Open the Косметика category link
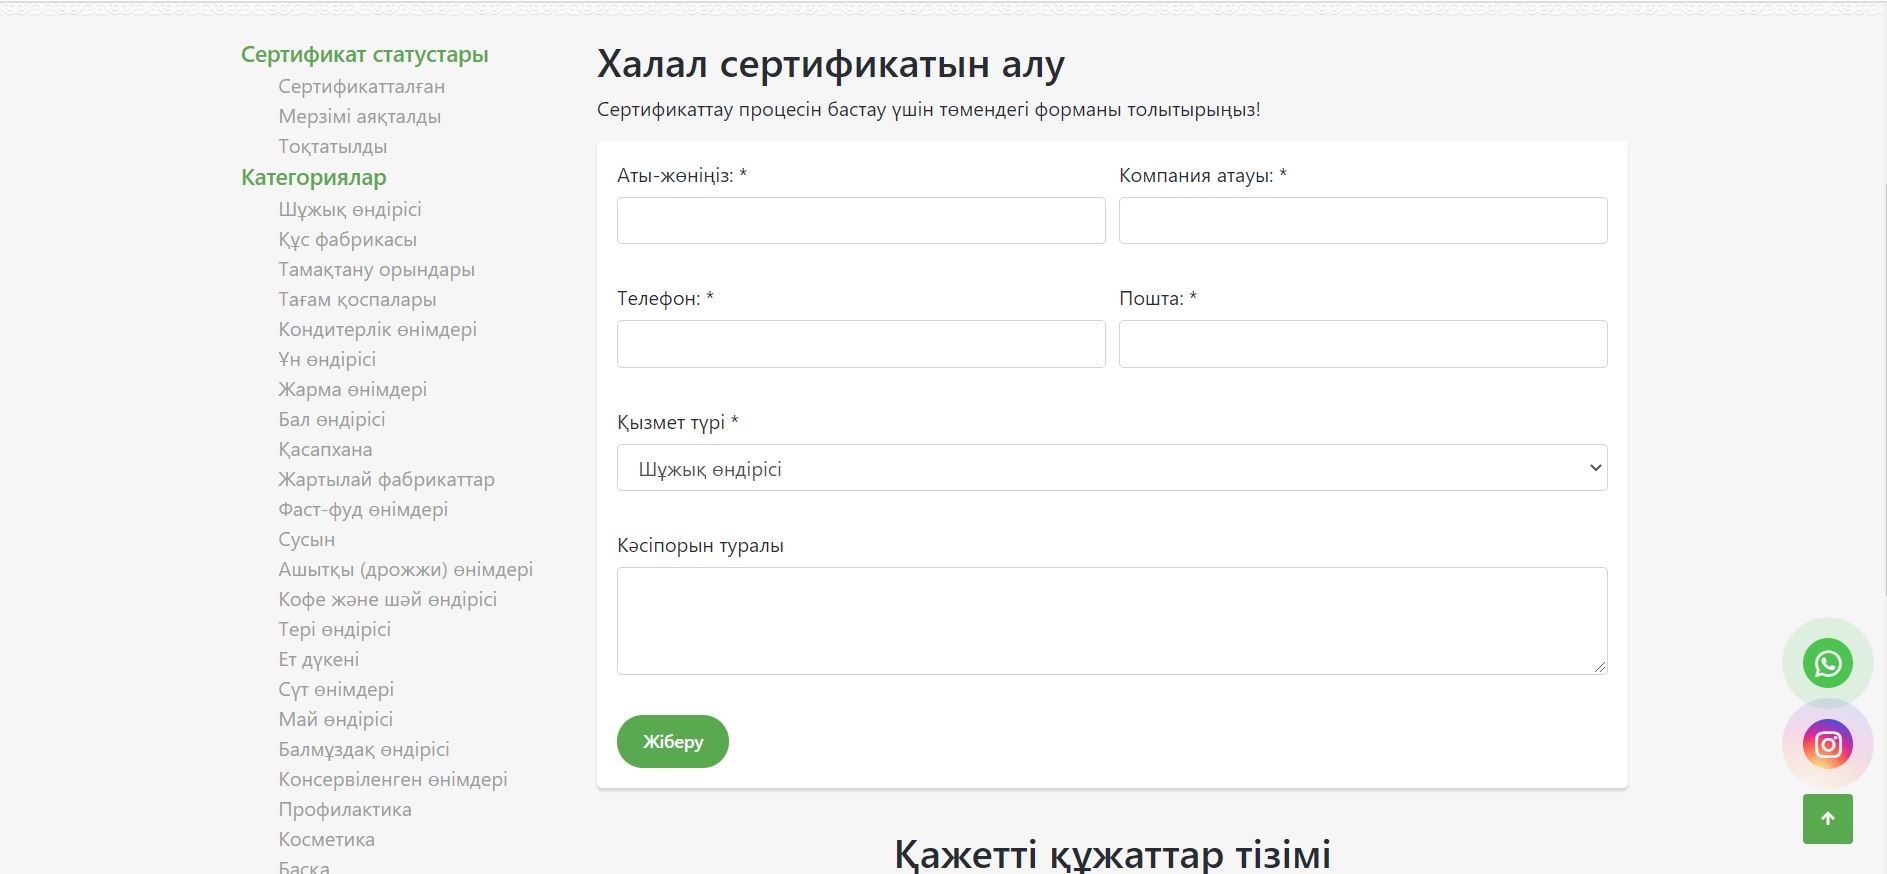This screenshot has width=1887, height=874. pos(326,840)
